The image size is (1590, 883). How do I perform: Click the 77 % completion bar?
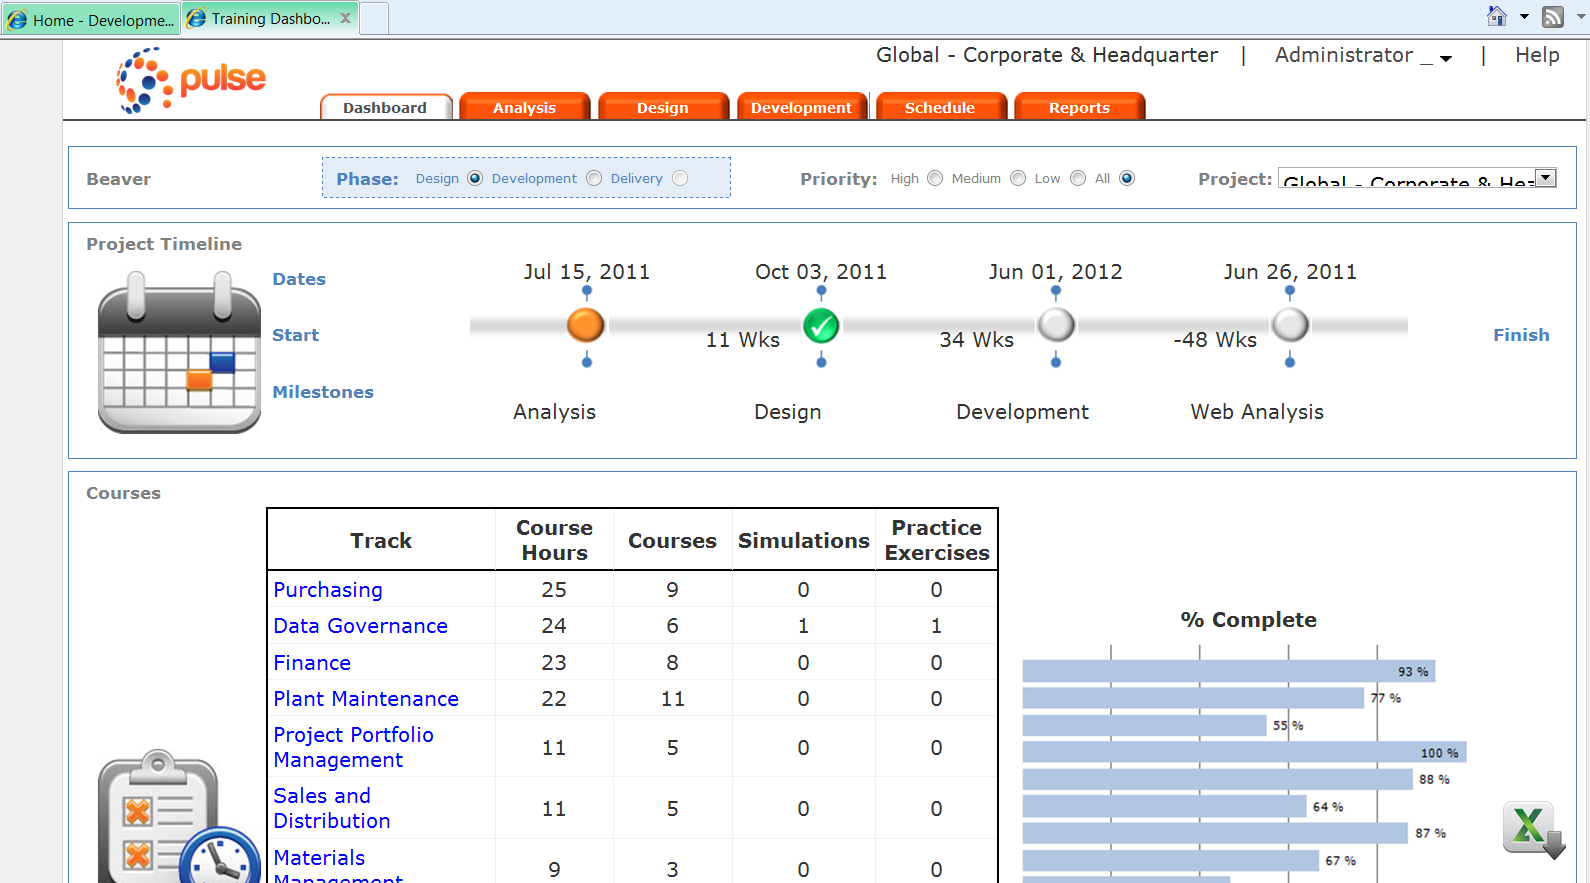point(1194,698)
